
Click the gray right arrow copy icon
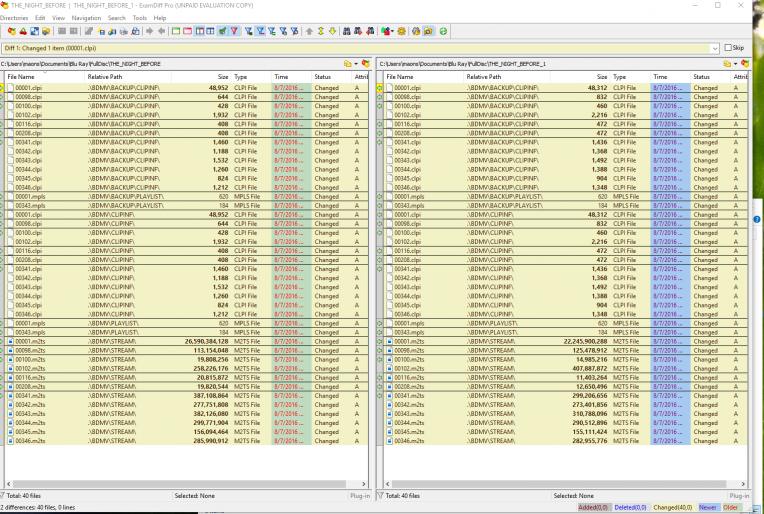150,31
